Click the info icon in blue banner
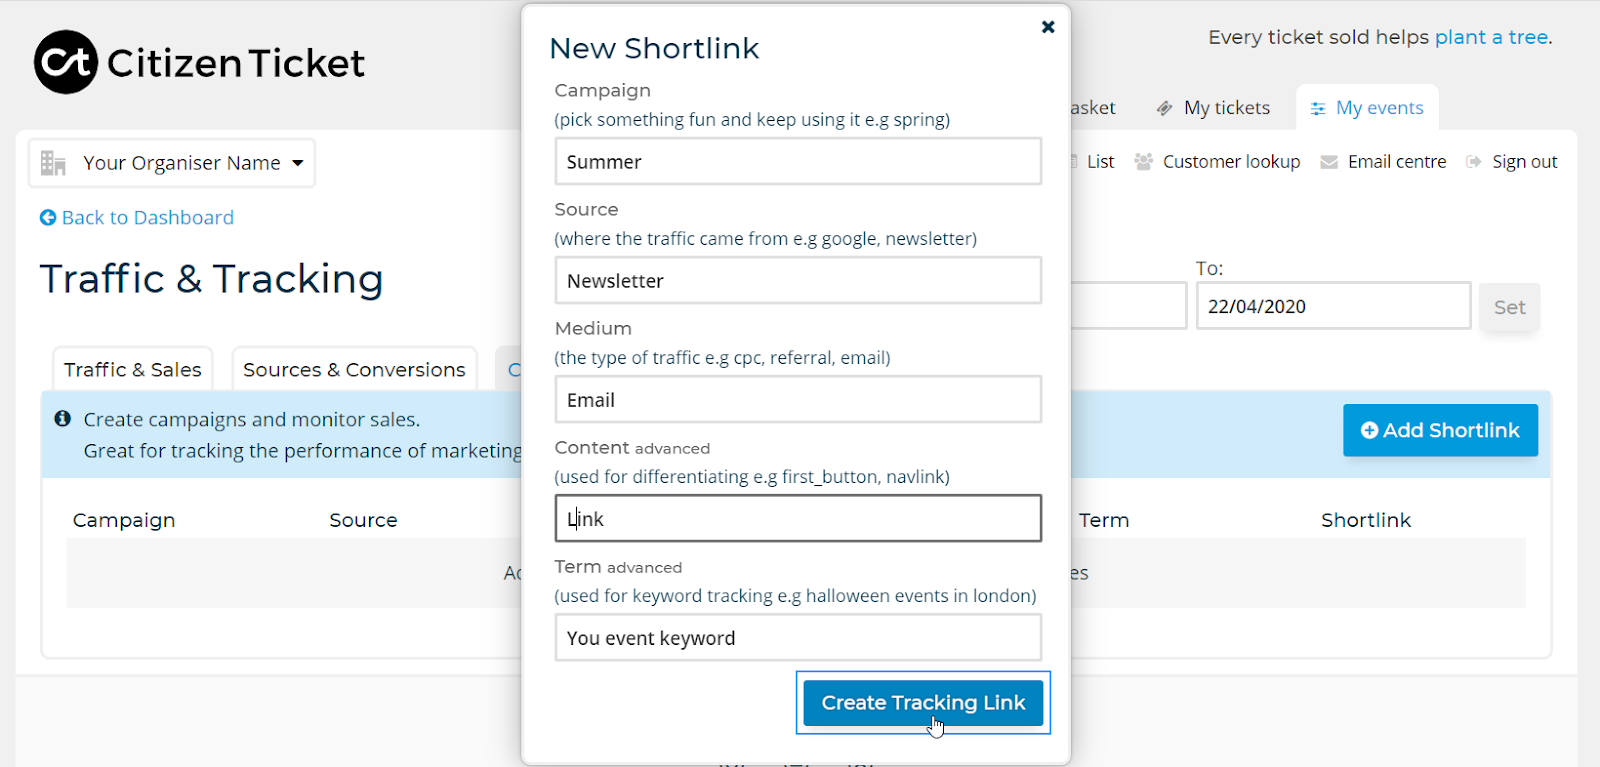Screen dimensions: 1600x767 (x=63, y=419)
